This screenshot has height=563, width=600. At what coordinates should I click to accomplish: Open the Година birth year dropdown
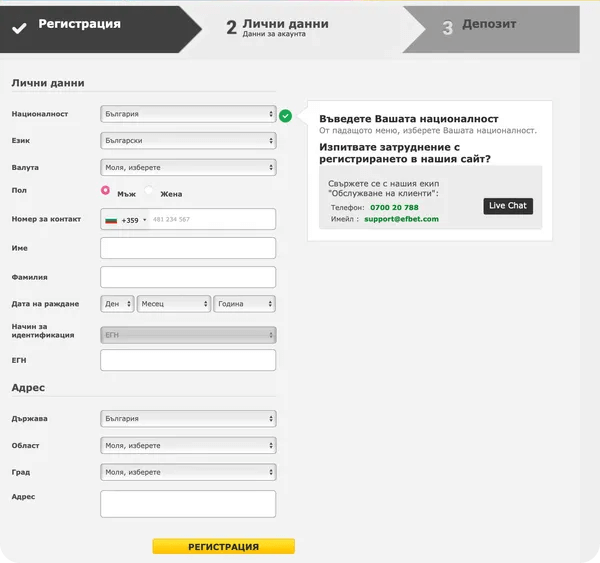click(x=245, y=304)
